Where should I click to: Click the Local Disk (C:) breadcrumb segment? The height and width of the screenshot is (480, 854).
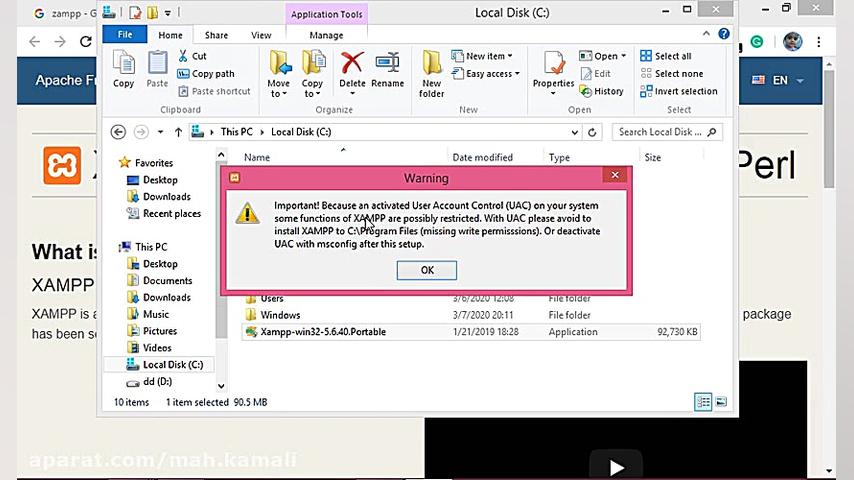(x=301, y=132)
